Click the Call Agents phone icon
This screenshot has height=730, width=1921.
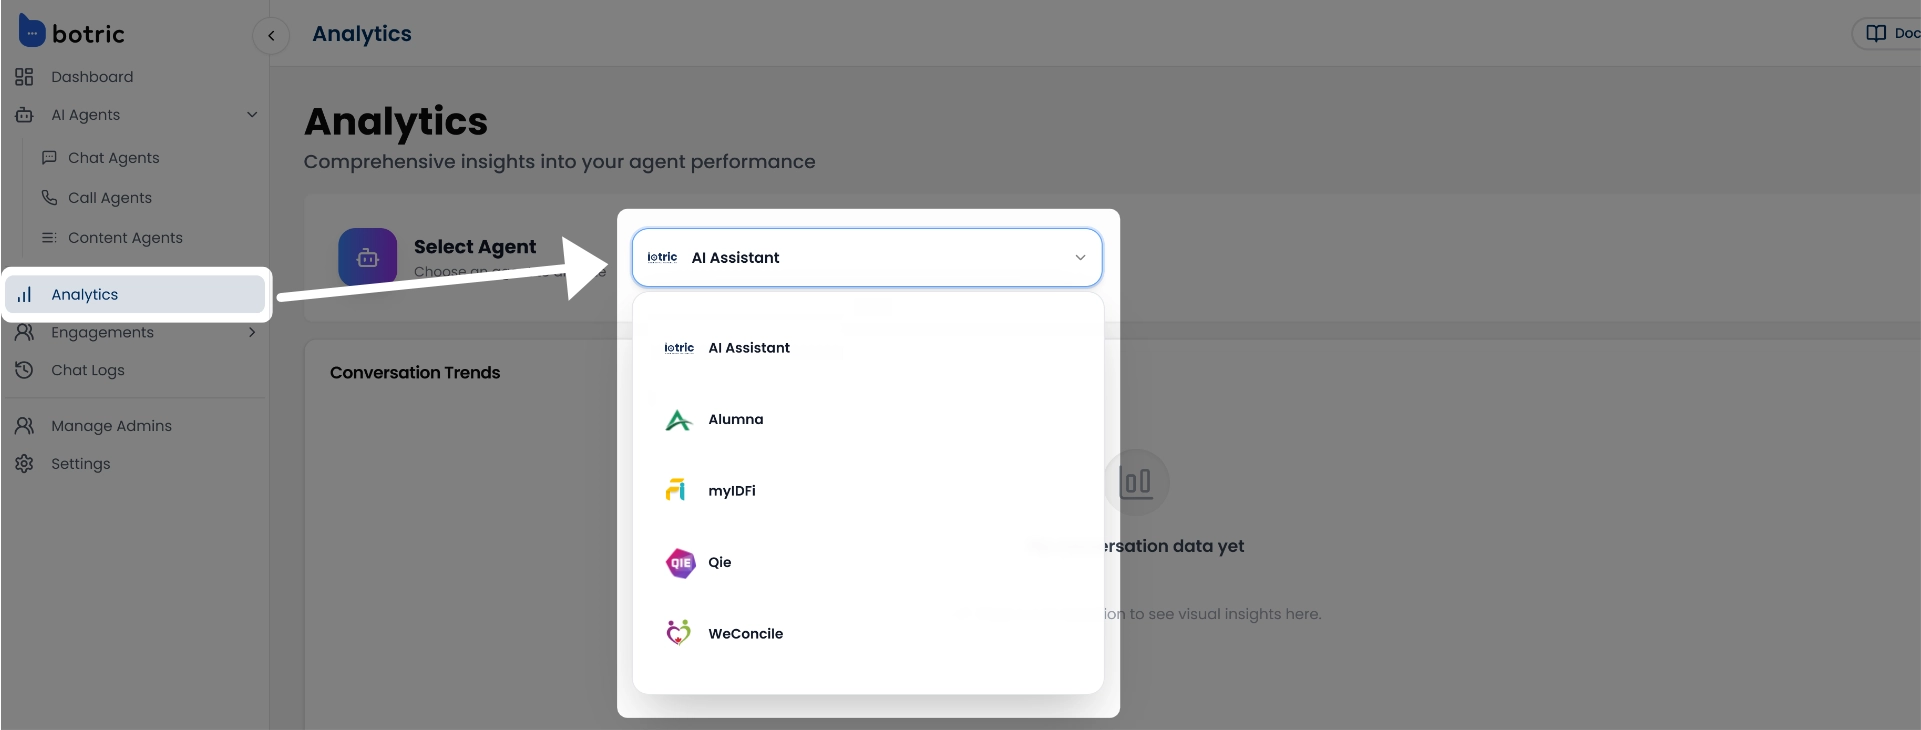point(50,197)
